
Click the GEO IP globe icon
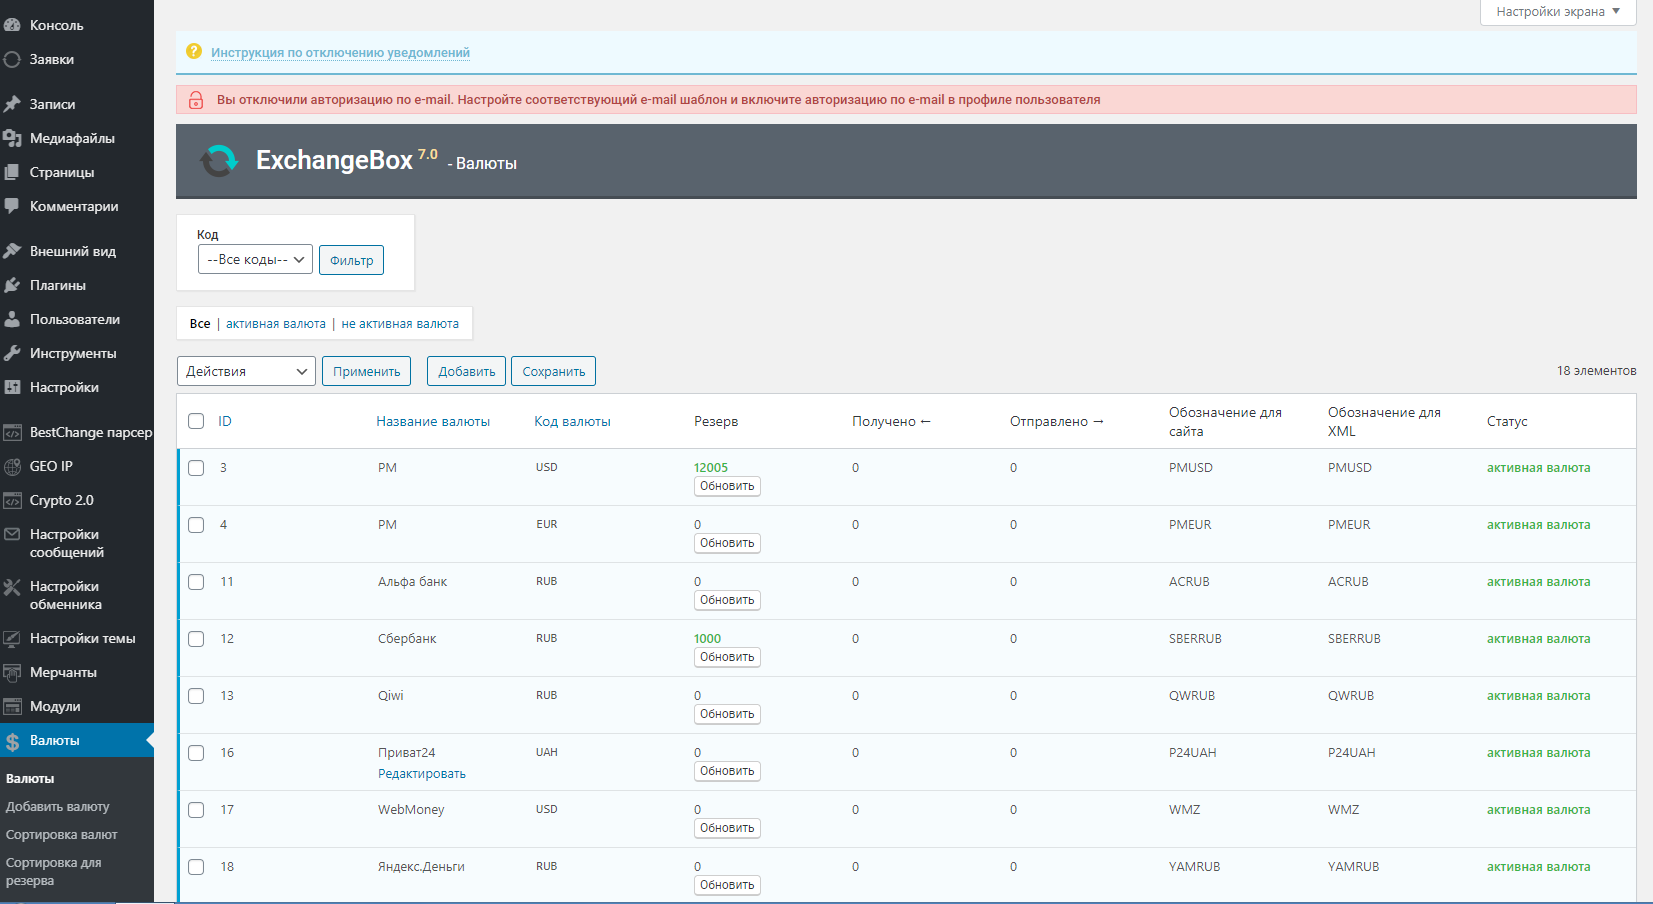12,466
